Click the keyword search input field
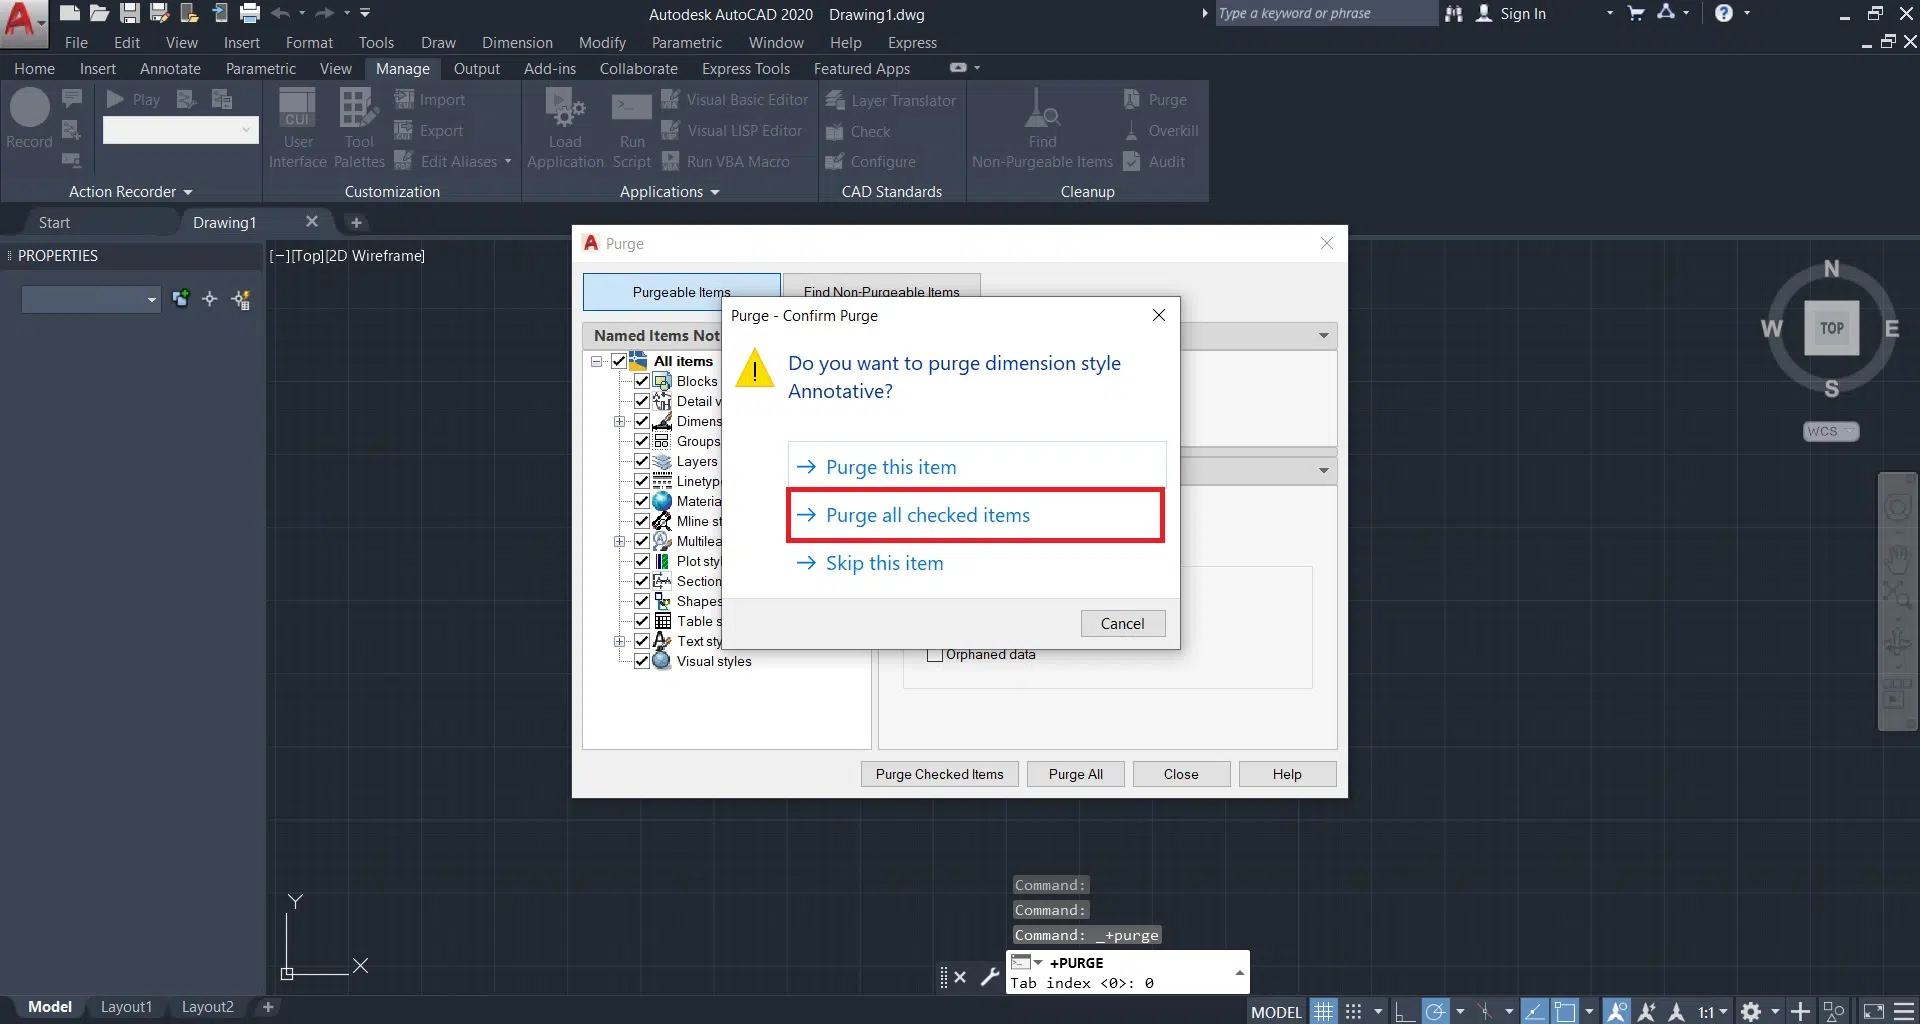The image size is (1920, 1024). click(x=1323, y=14)
